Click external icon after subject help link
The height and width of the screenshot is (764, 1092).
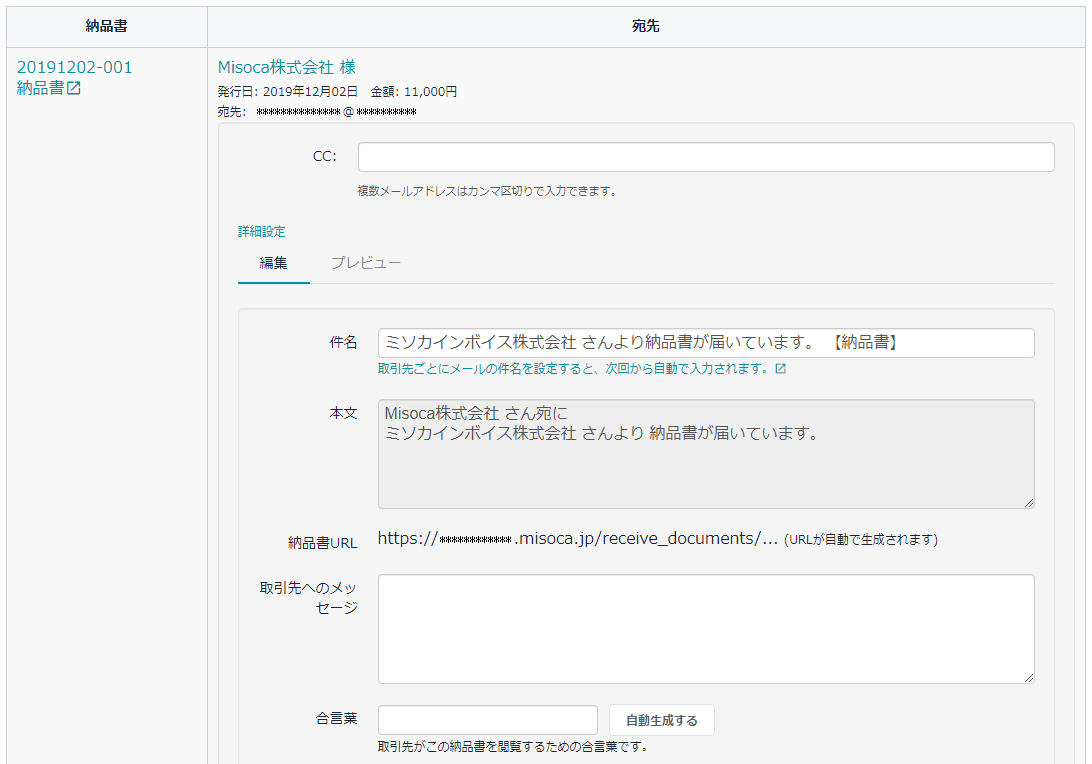[x=781, y=369]
